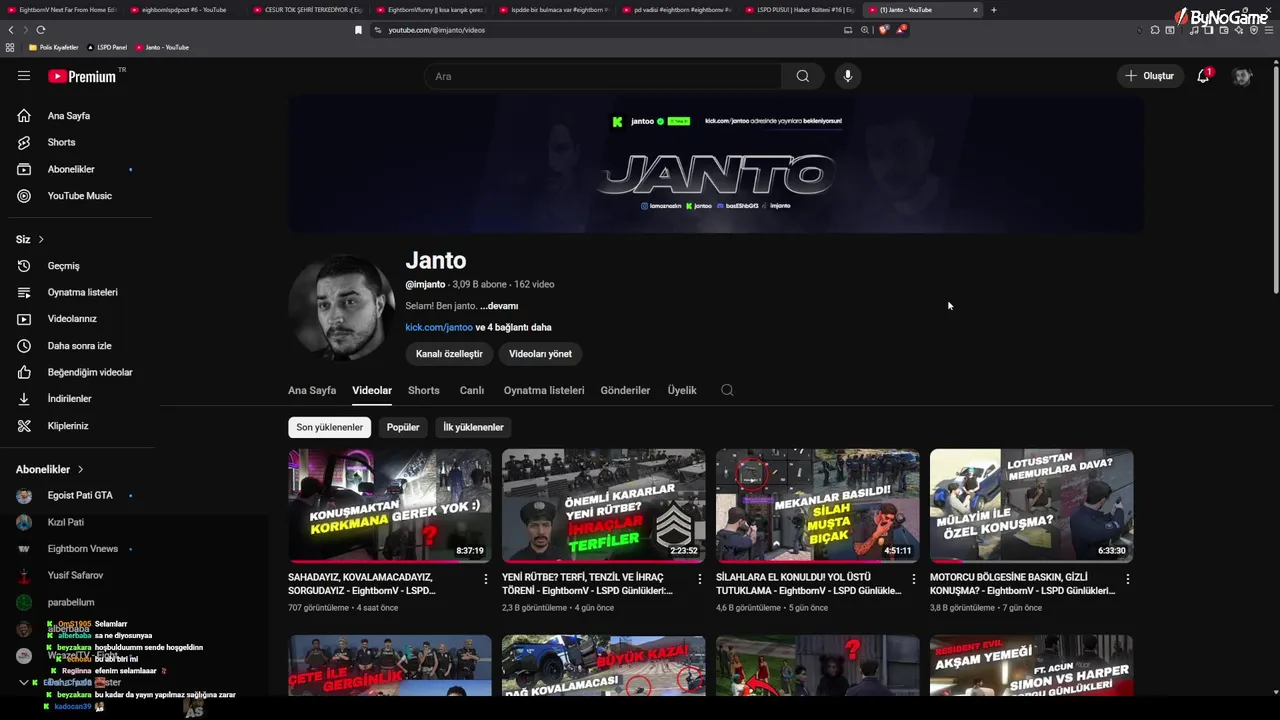Open the Gönderiler channel tab

625,390
